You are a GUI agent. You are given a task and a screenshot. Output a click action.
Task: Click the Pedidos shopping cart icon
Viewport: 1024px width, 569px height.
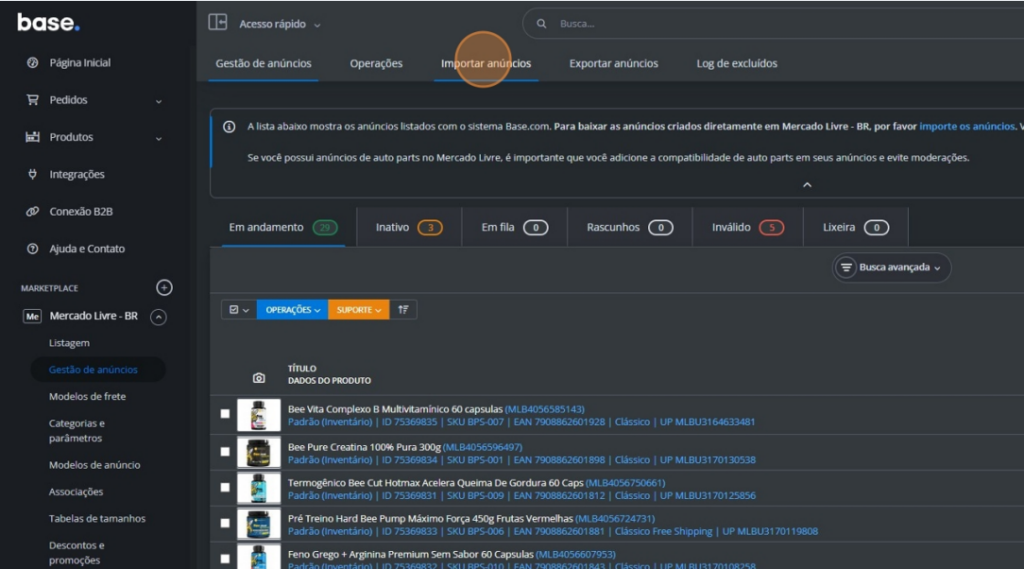tap(32, 100)
